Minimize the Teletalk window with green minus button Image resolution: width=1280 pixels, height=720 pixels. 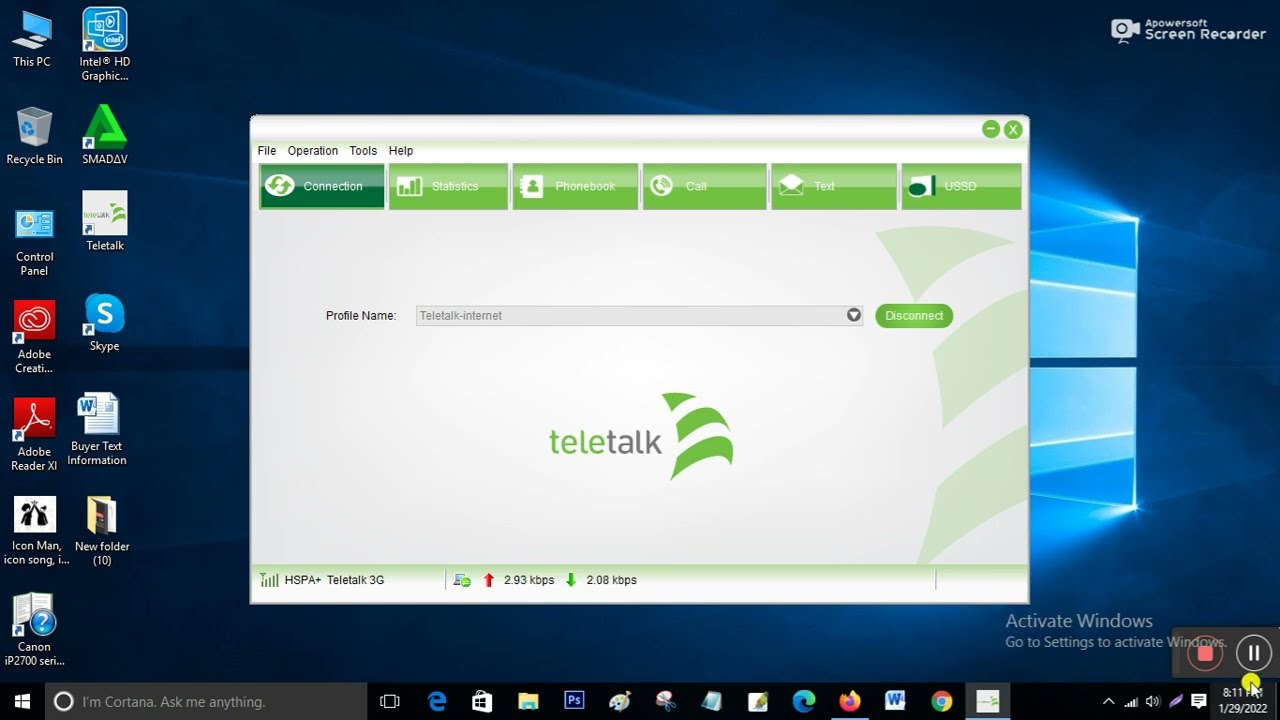(991, 129)
